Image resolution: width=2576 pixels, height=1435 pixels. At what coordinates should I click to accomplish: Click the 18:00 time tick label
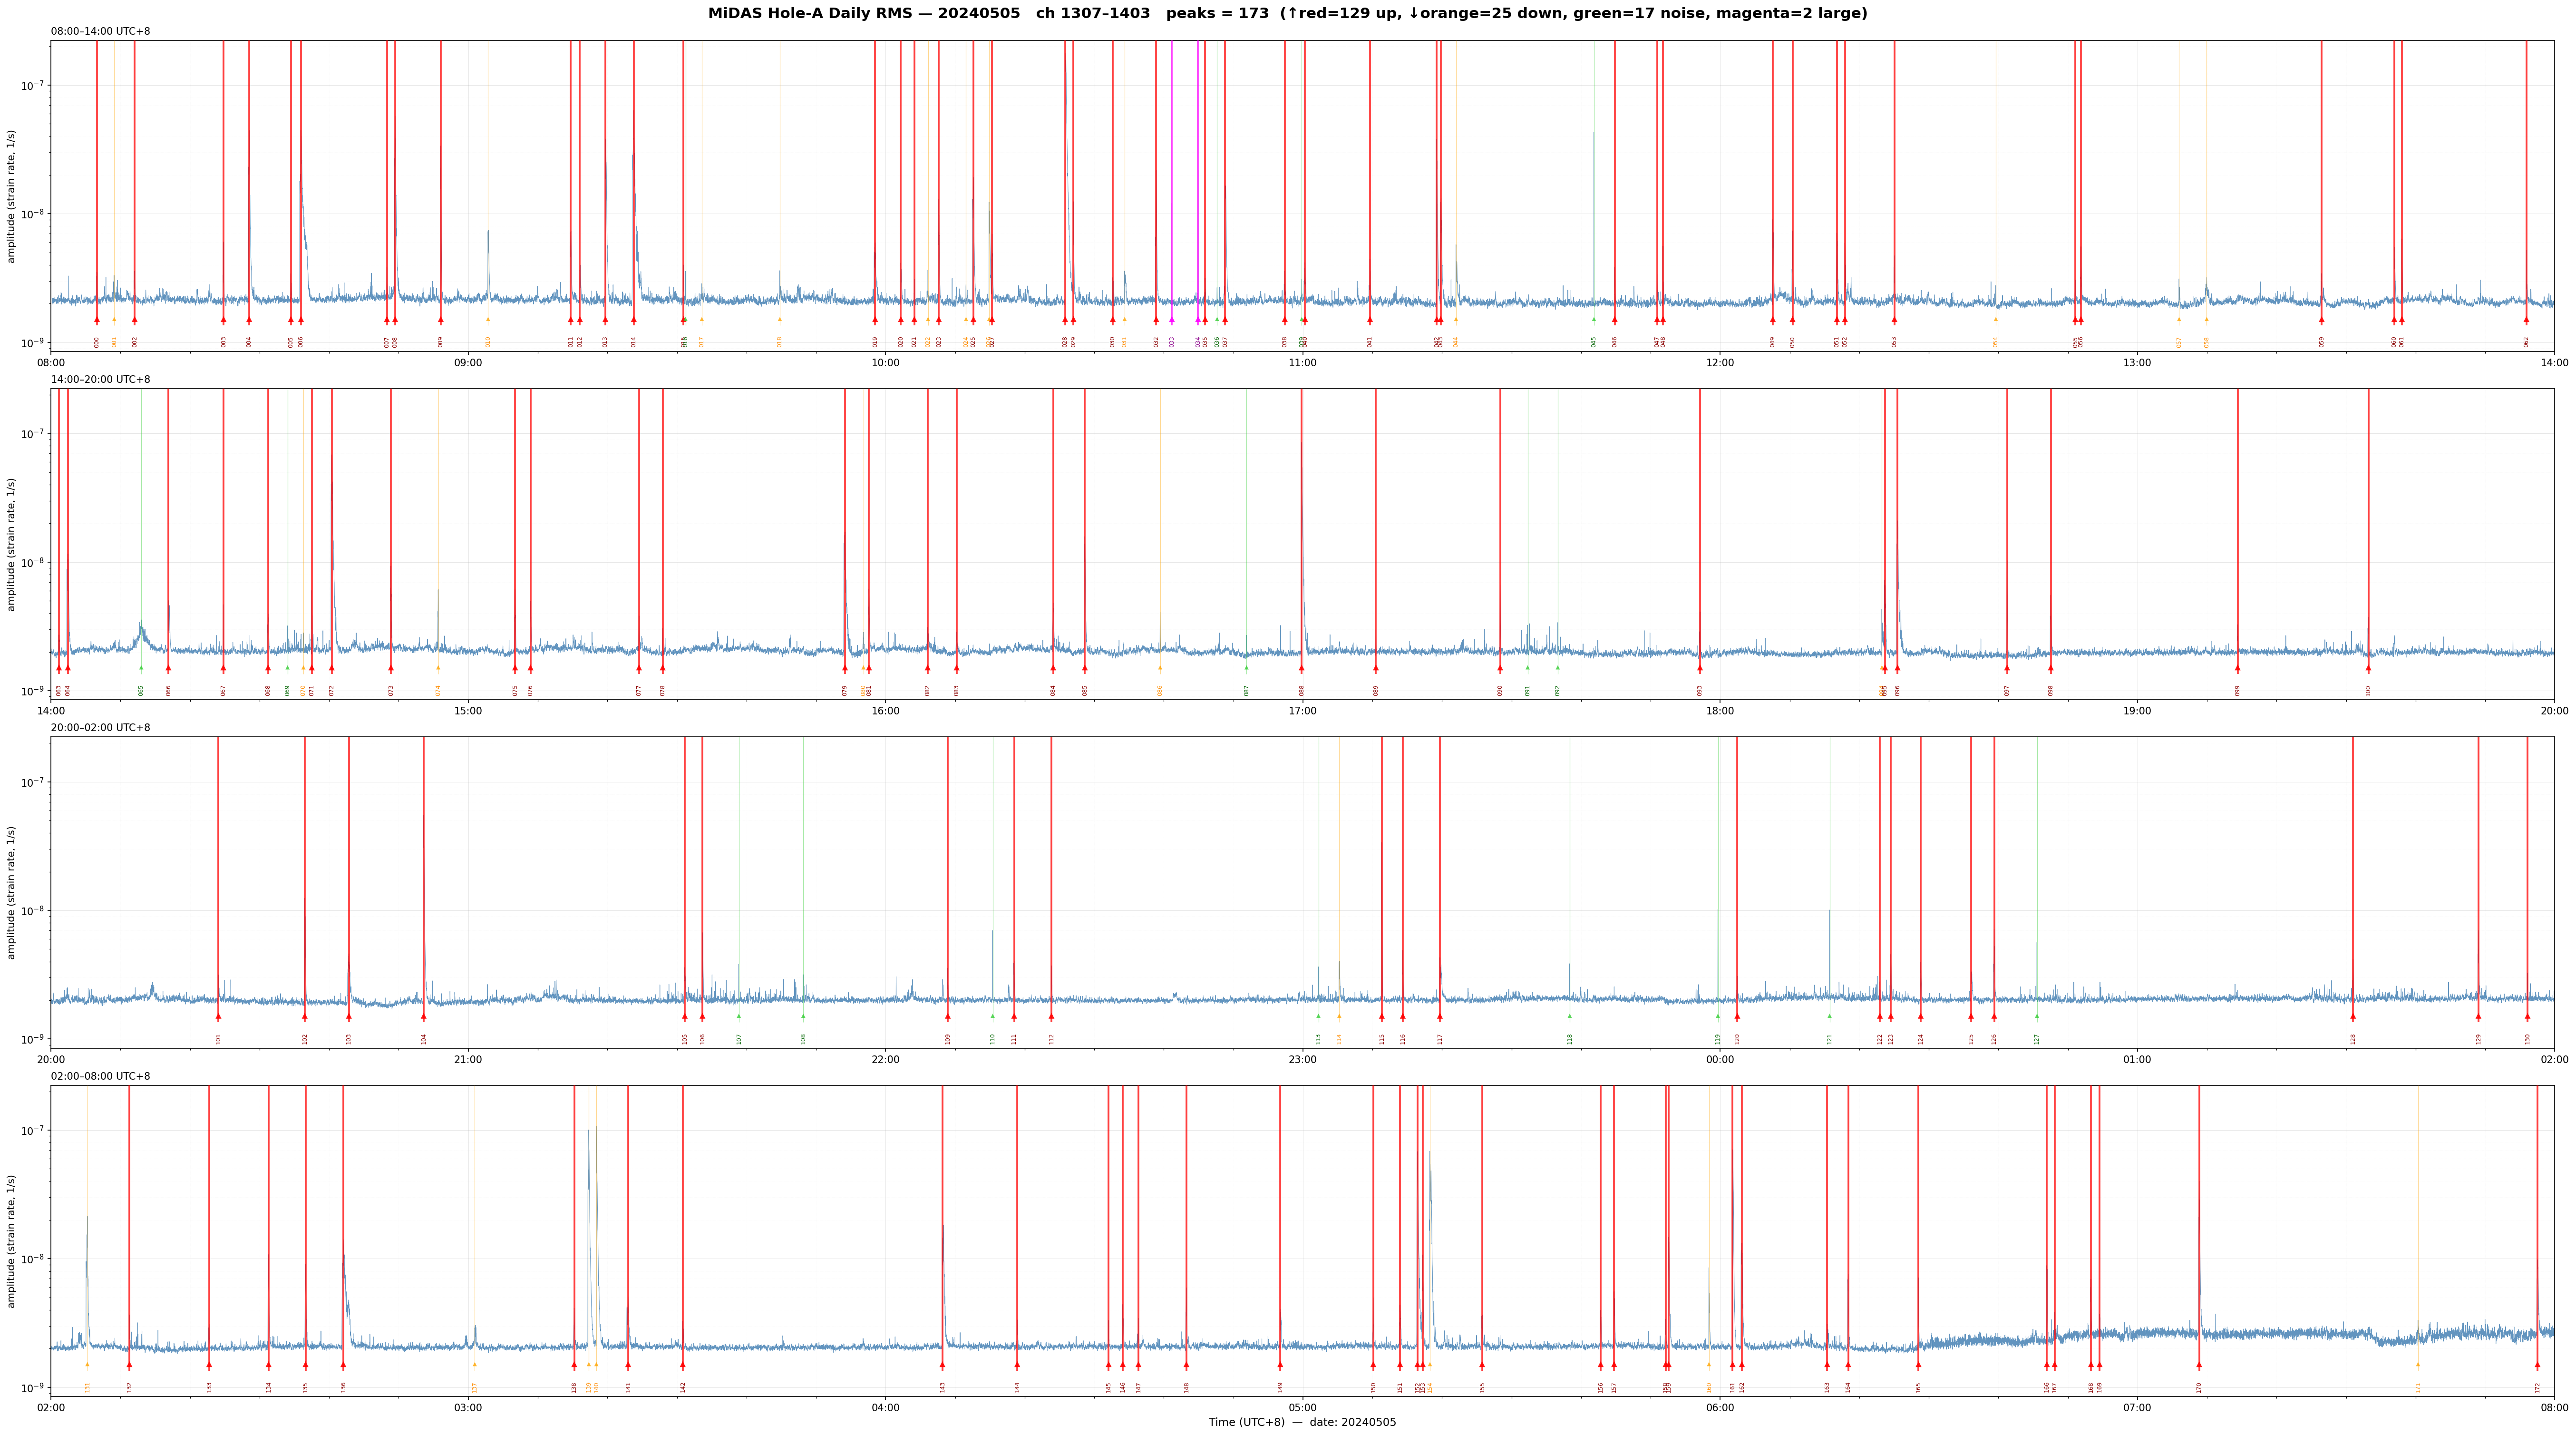point(1720,711)
